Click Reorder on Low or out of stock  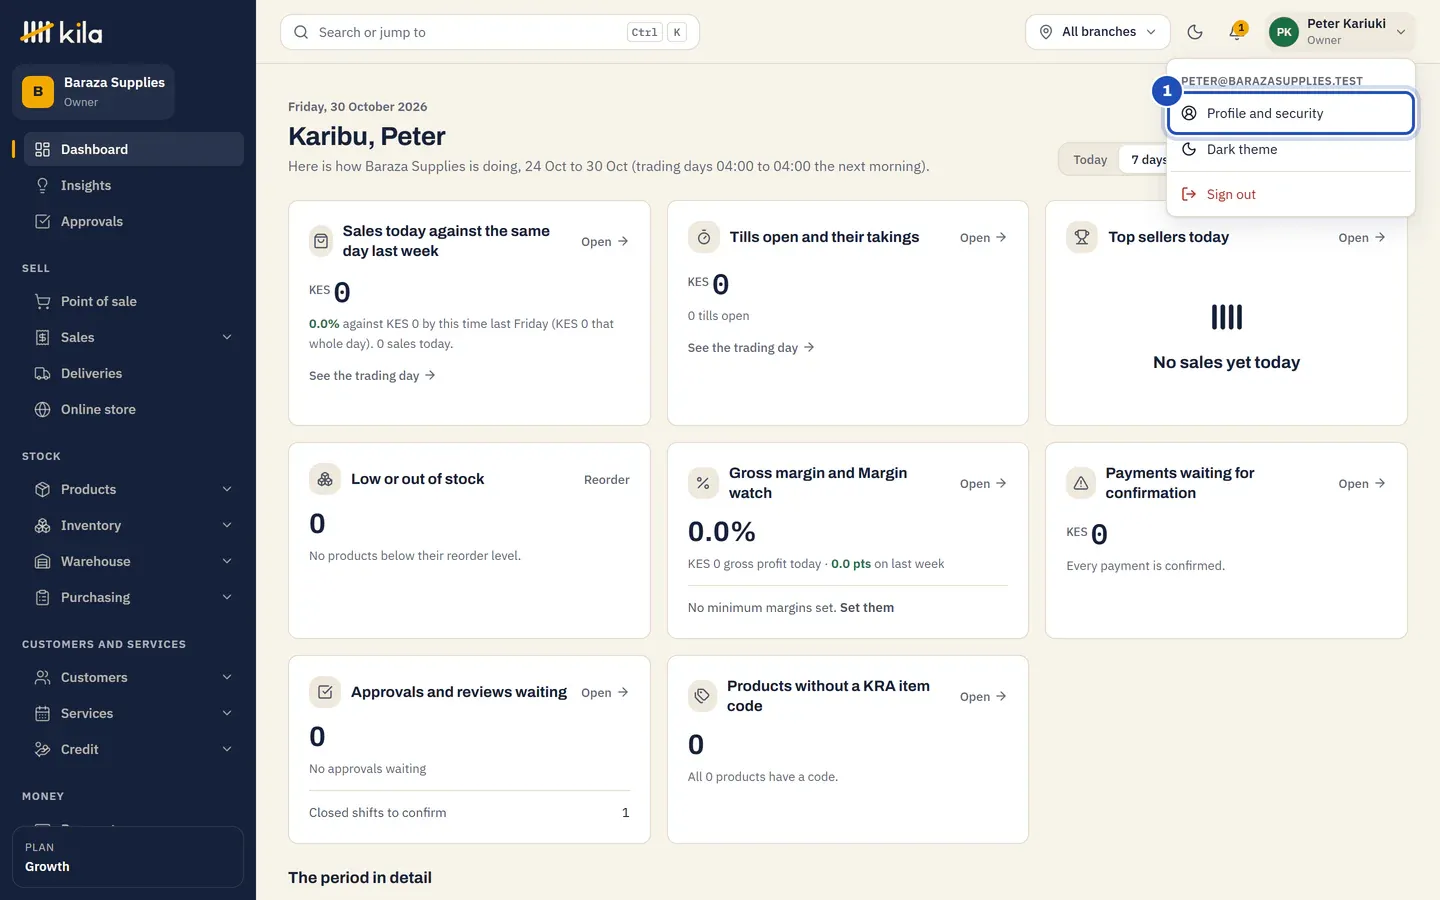coord(606,480)
